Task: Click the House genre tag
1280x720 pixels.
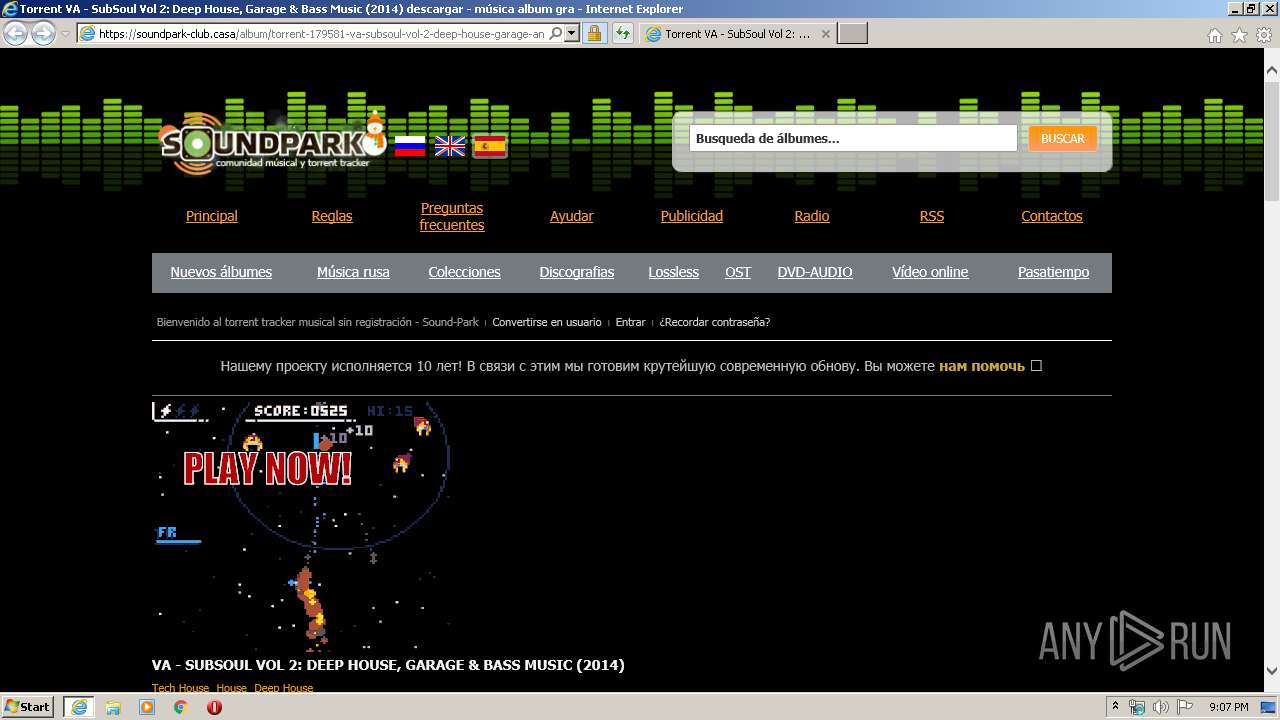Action: pos(231,688)
